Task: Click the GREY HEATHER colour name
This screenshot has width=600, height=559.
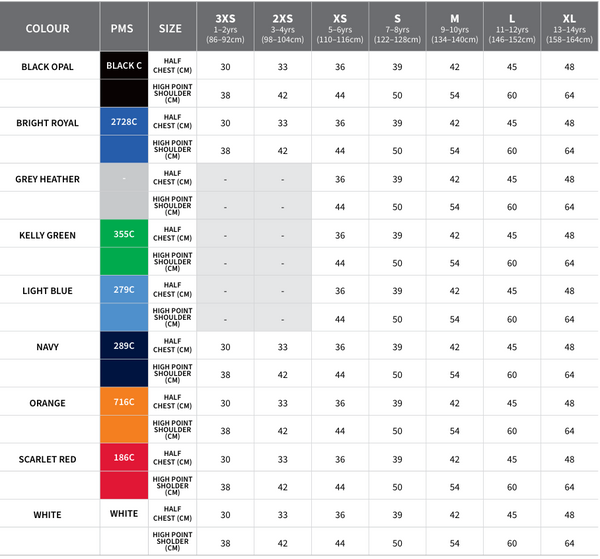Action: [x=48, y=179]
